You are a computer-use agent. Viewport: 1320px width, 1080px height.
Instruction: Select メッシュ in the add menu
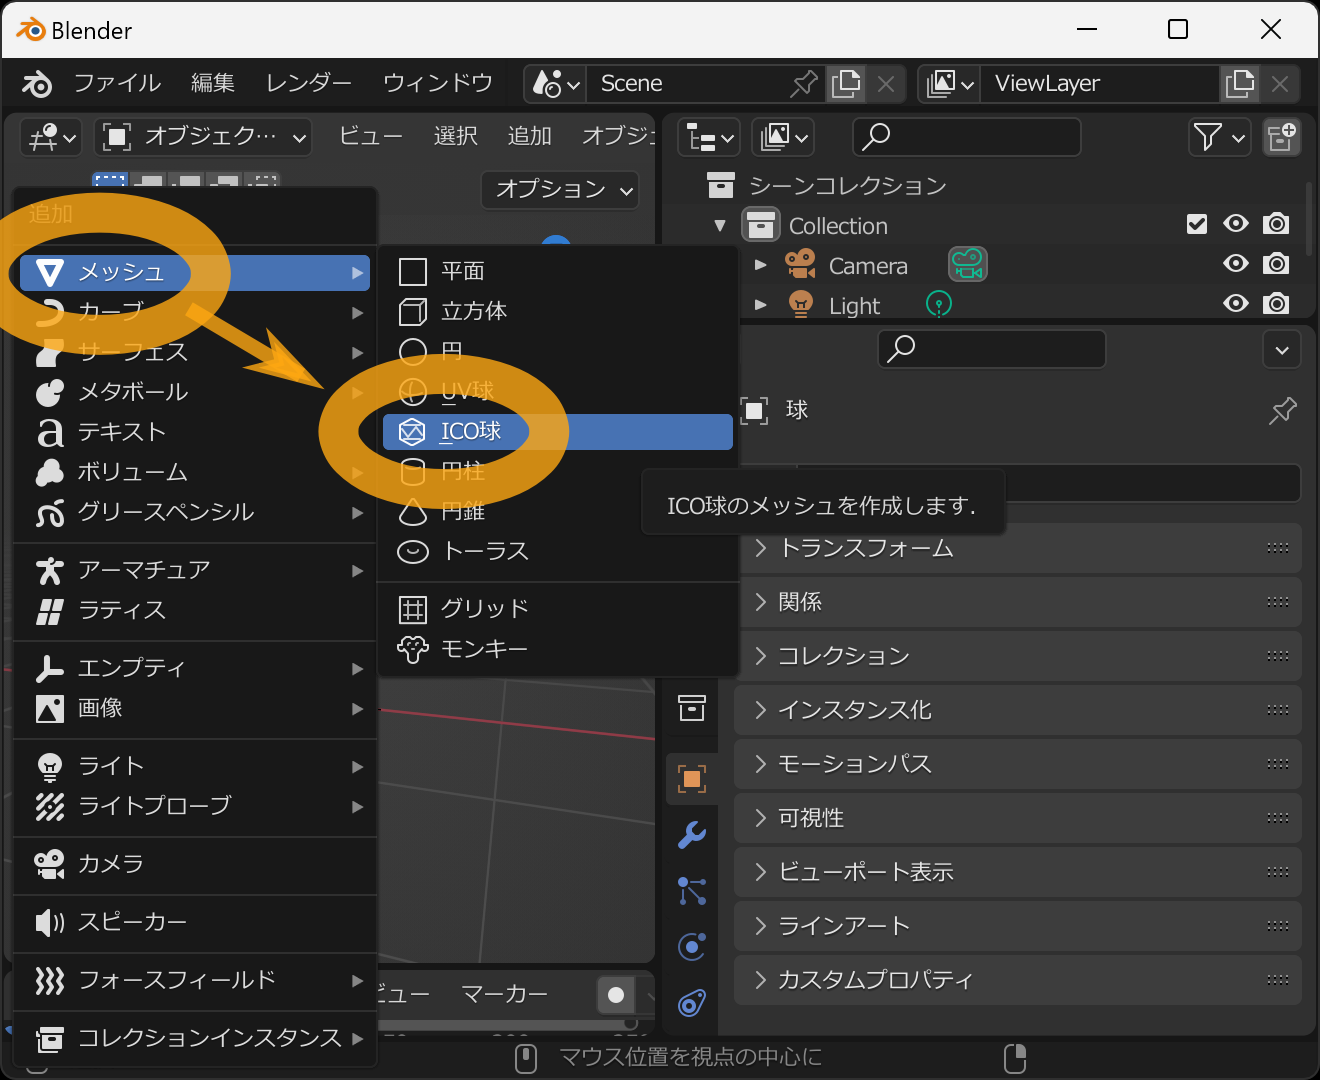(x=195, y=273)
